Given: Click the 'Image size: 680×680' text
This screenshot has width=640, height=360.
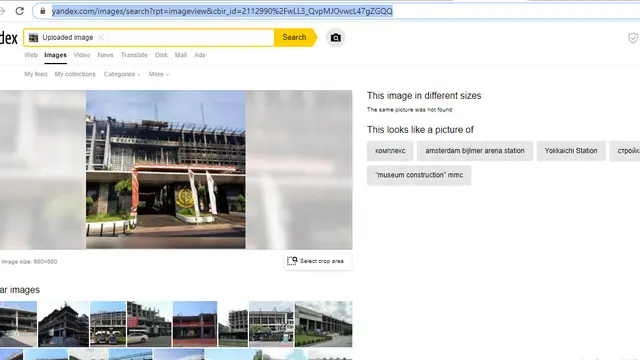Looking at the screenshot, I should (x=29, y=262).
